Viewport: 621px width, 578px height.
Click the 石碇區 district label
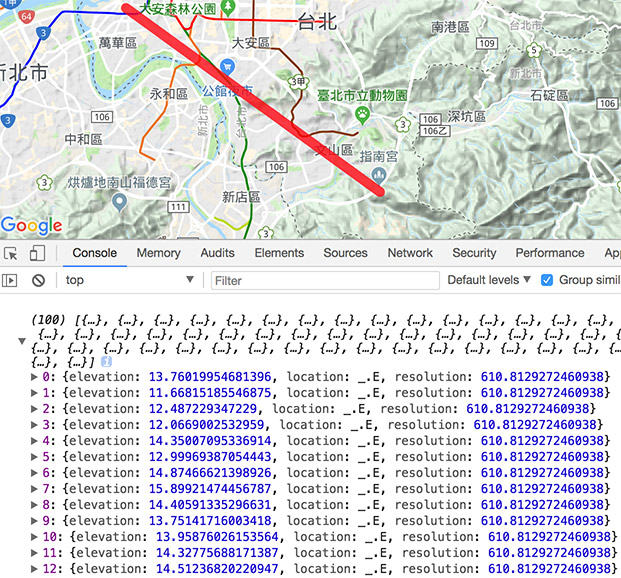(549, 95)
